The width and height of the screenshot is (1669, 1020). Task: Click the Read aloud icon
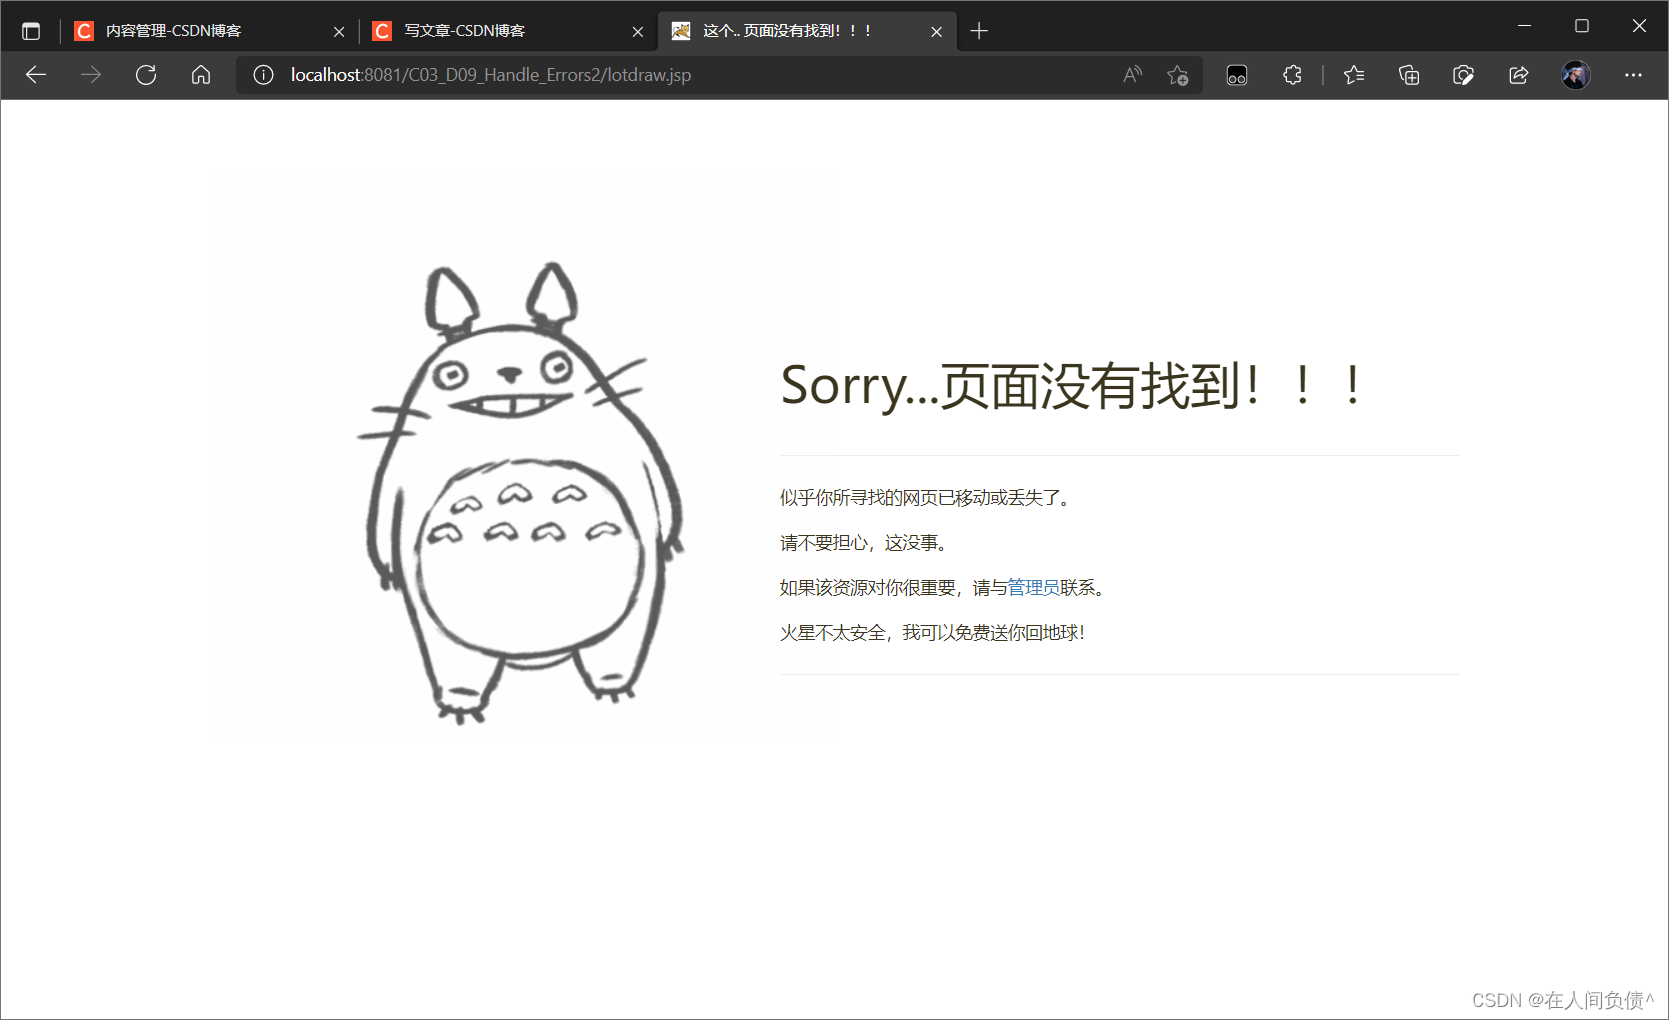1132,75
